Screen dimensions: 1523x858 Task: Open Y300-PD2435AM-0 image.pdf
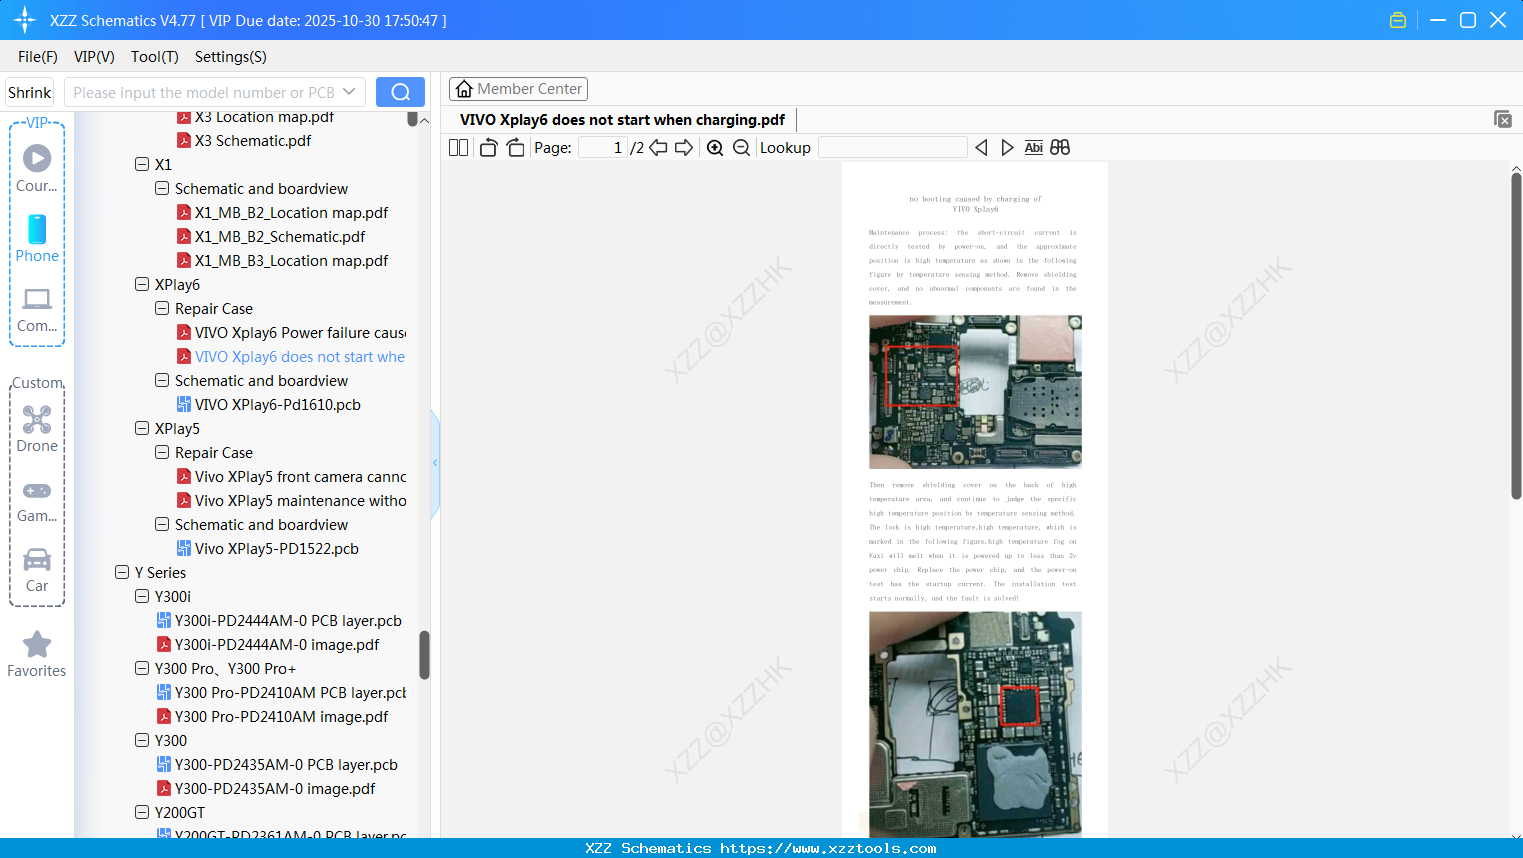coord(275,789)
